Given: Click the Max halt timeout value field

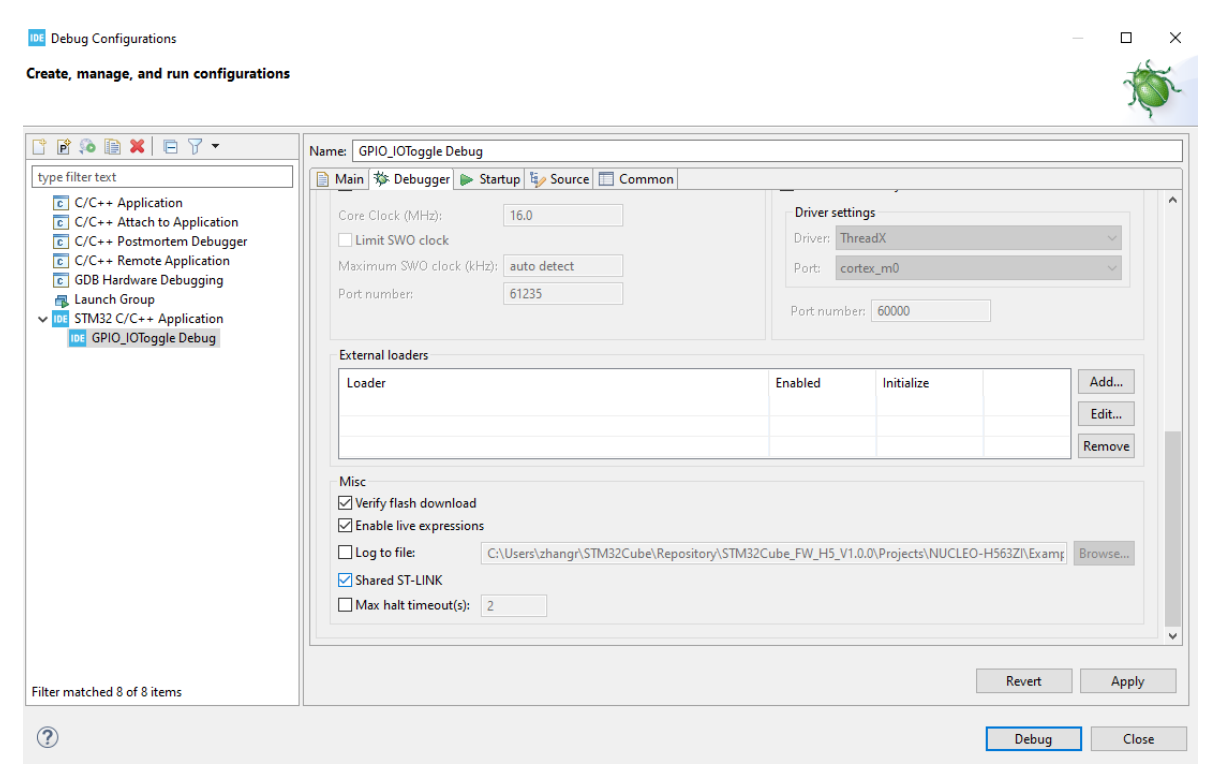Looking at the screenshot, I should click(x=514, y=605).
